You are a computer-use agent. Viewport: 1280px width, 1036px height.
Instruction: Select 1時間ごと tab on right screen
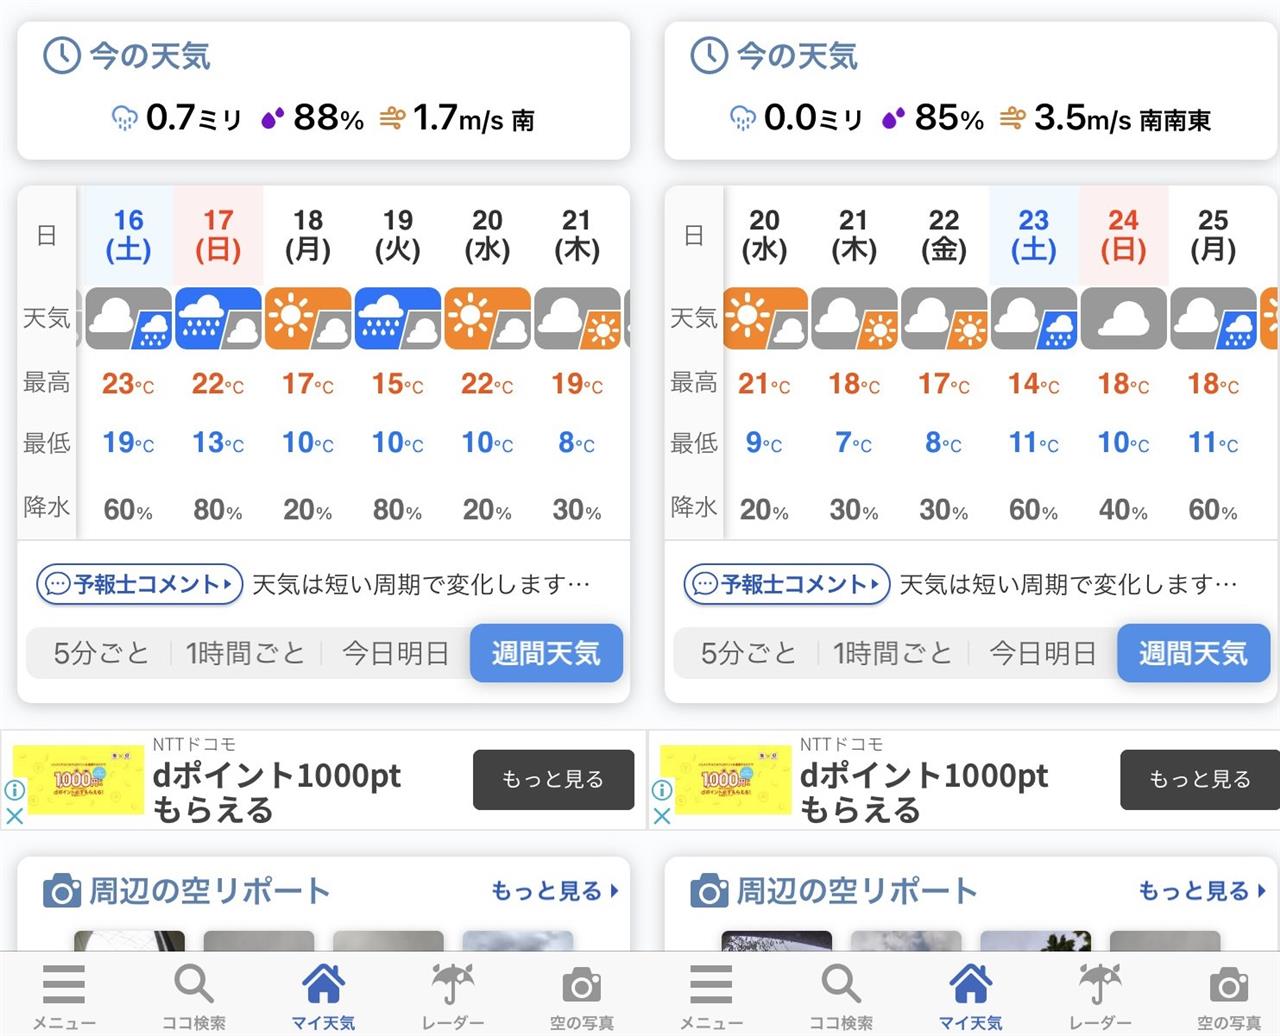(892, 654)
